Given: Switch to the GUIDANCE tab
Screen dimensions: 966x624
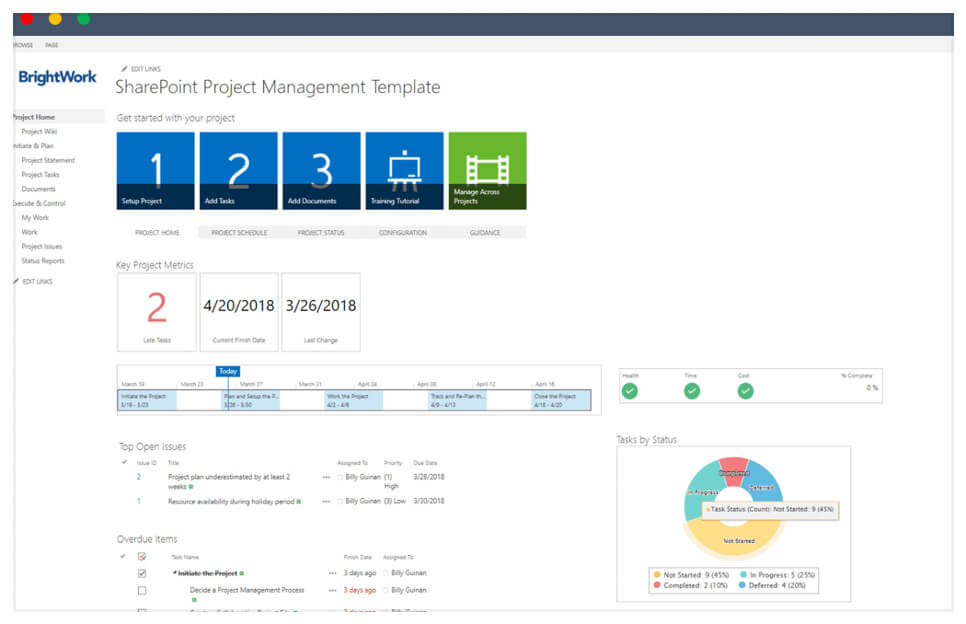Looking at the screenshot, I should (485, 233).
